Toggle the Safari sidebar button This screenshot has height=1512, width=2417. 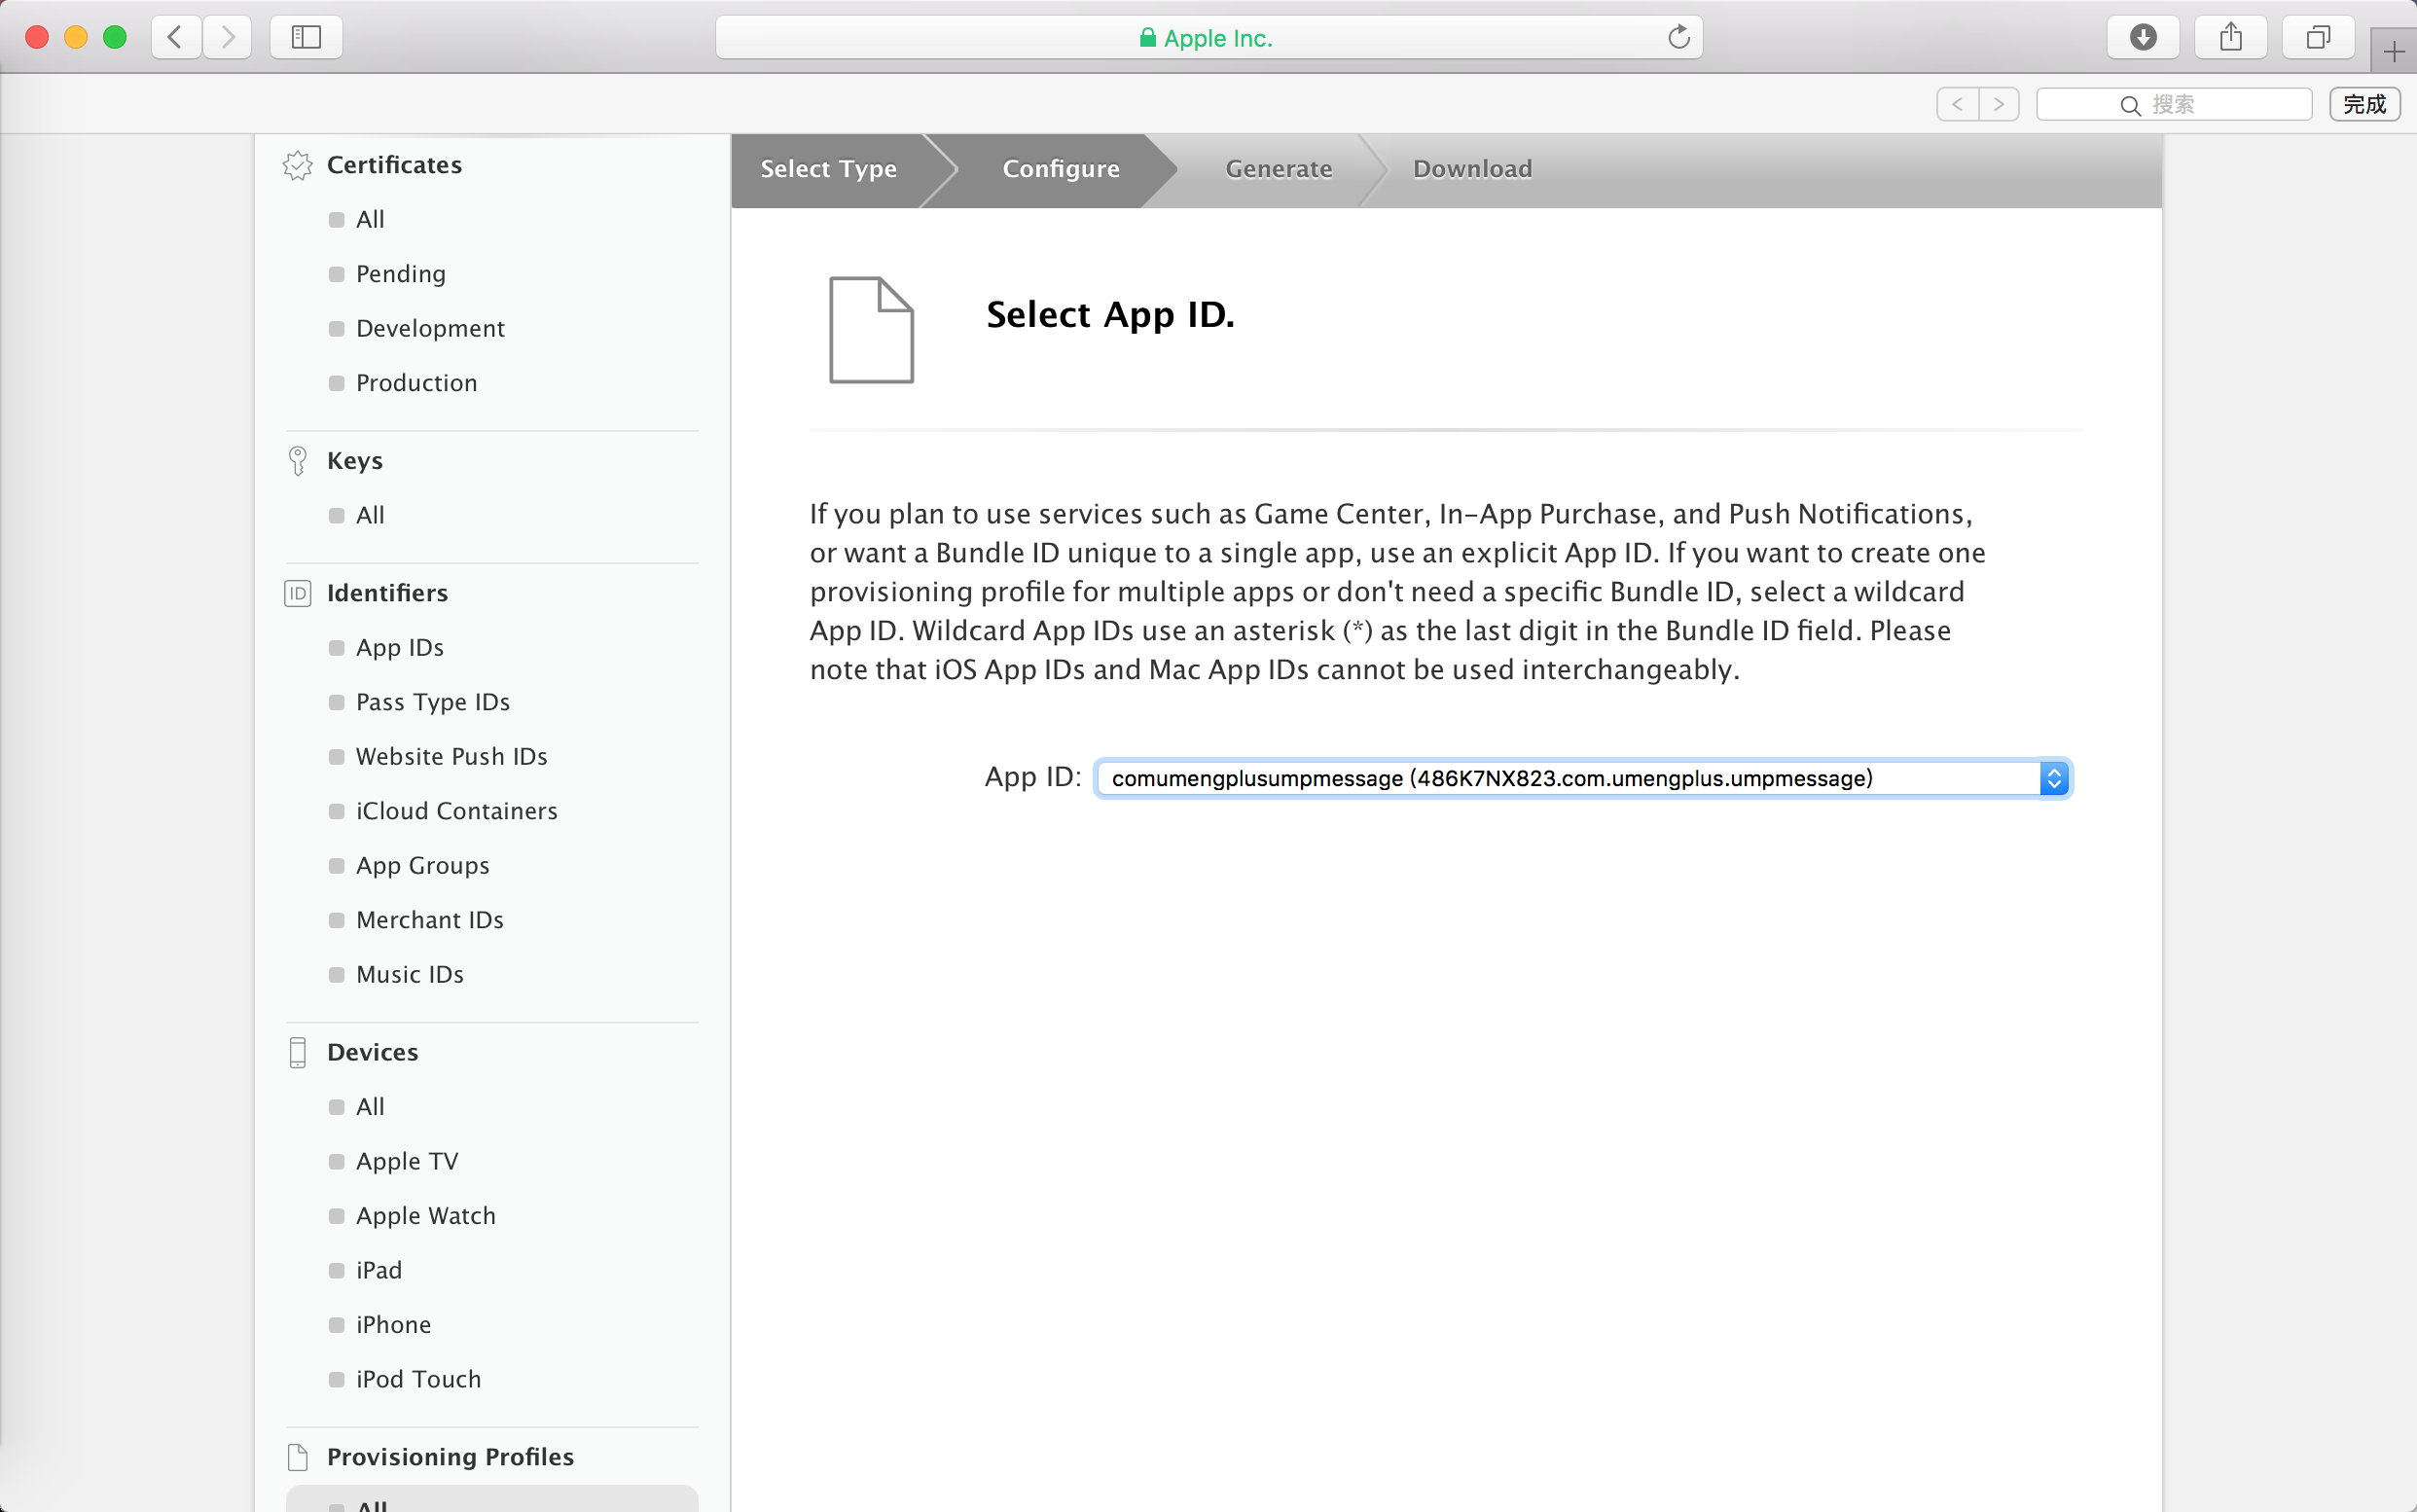[306, 38]
